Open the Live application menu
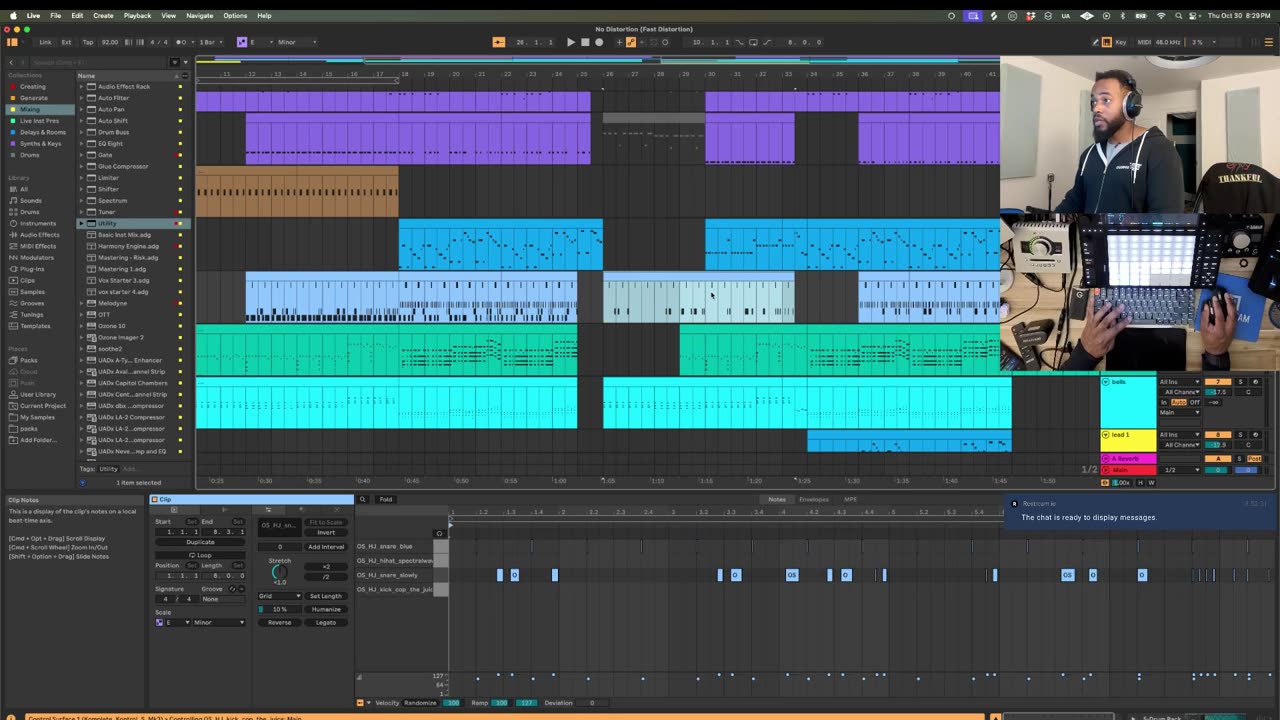The image size is (1280, 720). tap(33, 16)
